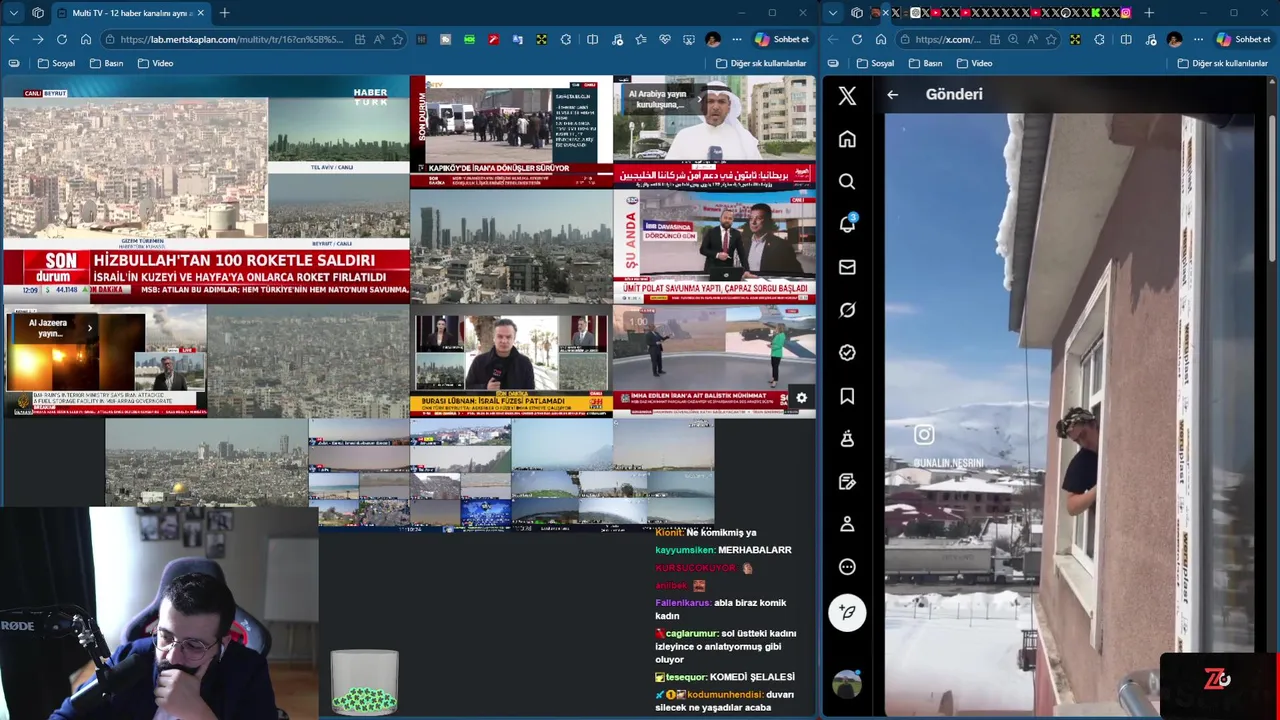The height and width of the screenshot is (720, 1280).
Task: Open Grok icon in X sidebar
Action: coord(847,310)
